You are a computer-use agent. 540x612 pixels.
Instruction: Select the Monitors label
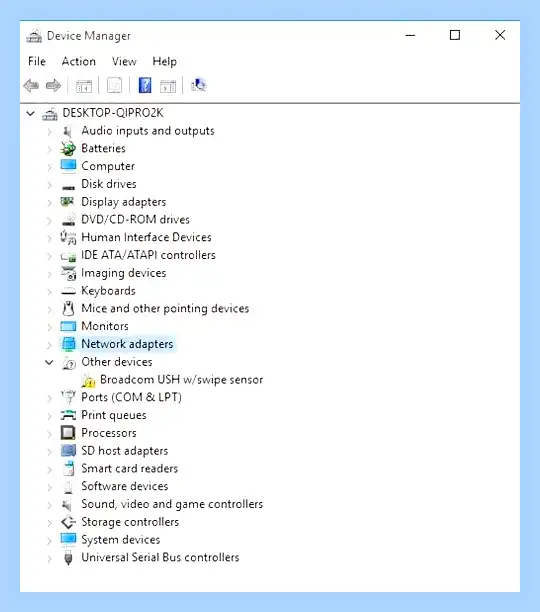(x=105, y=326)
